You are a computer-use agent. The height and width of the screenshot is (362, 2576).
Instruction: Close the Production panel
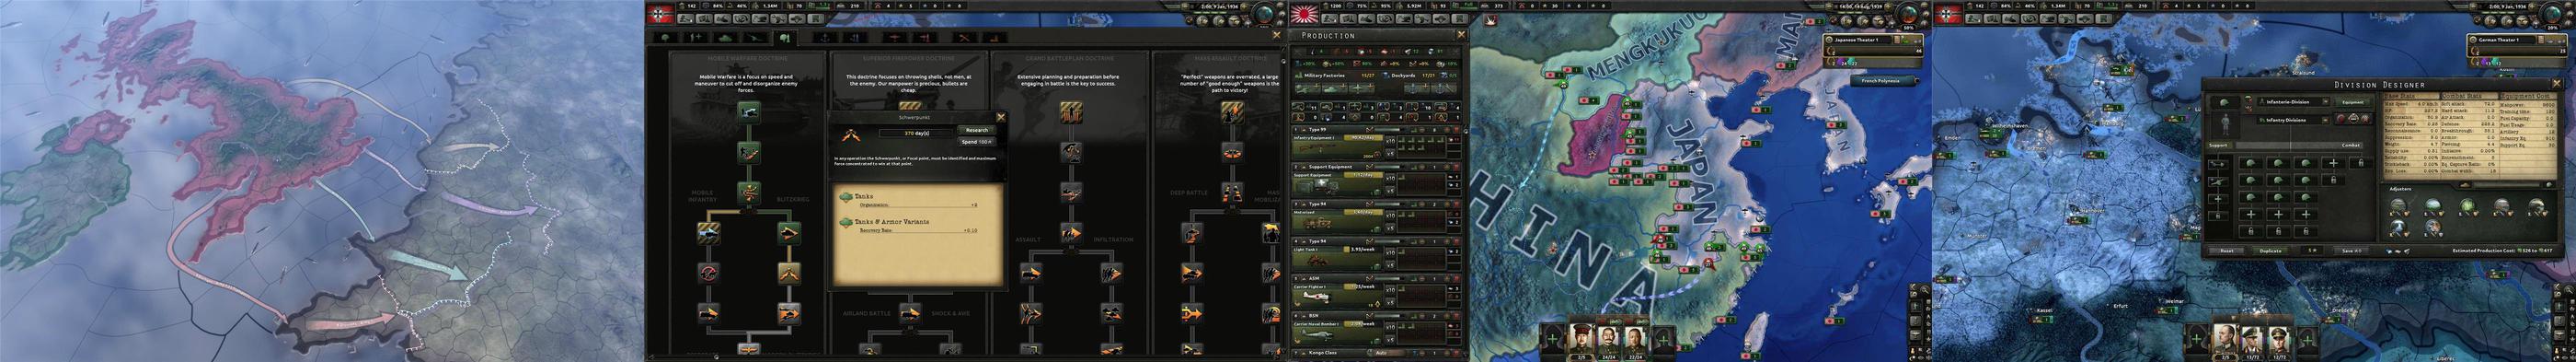pyautogui.click(x=1461, y=35)
